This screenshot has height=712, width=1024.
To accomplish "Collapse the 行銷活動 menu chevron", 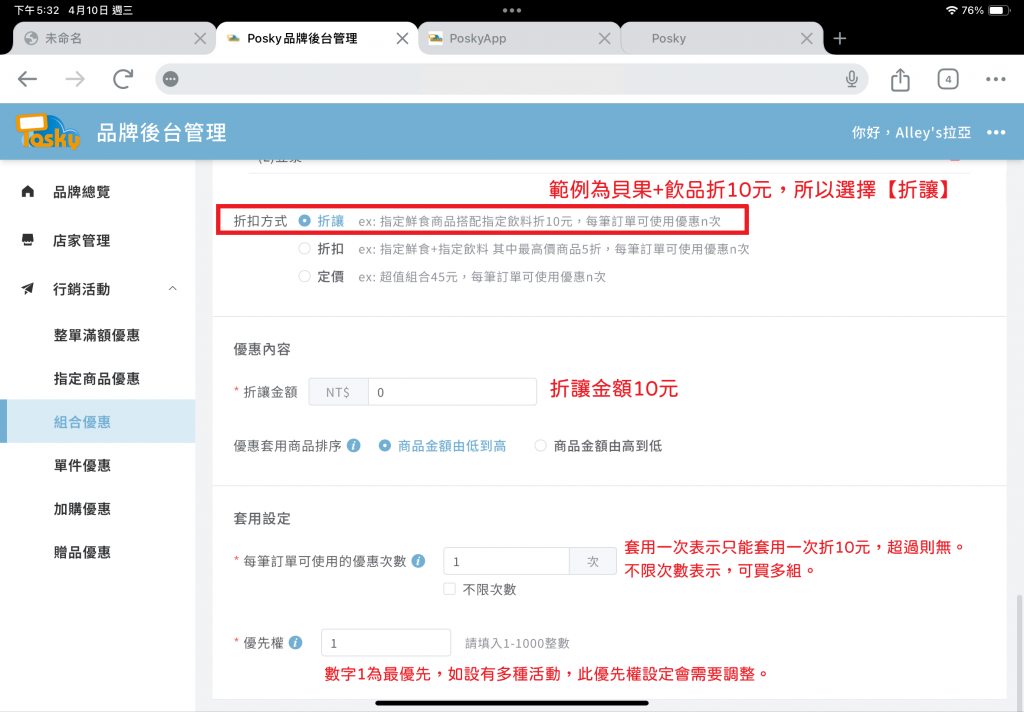I will (172, 289).
